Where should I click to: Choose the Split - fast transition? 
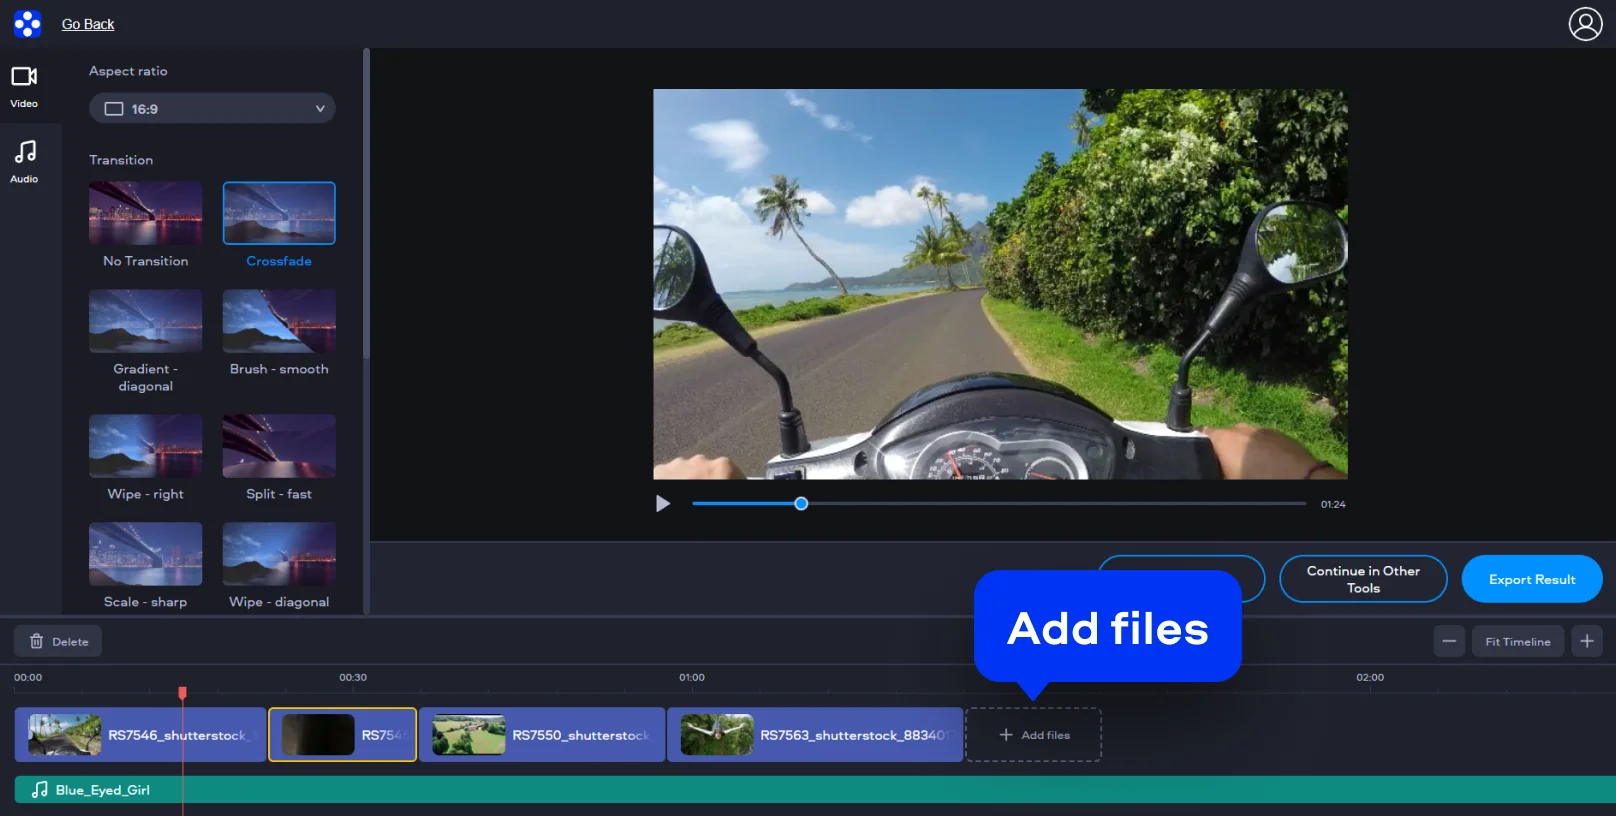[x=279, y=446]
